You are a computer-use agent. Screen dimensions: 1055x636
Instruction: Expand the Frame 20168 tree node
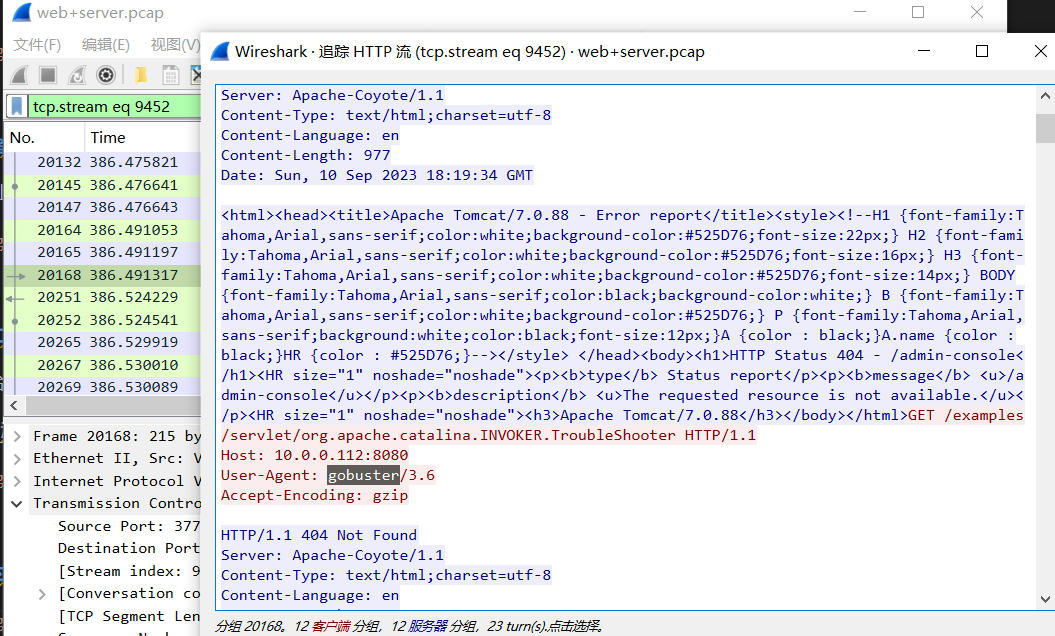16,436
